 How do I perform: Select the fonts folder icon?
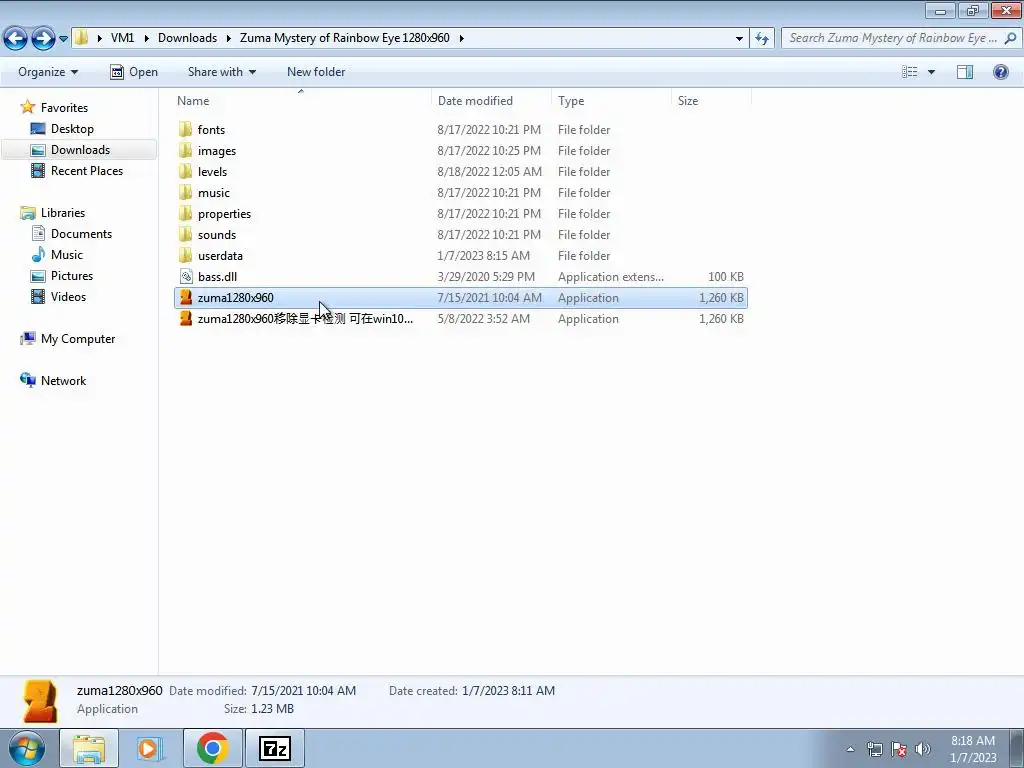[185, 129]
